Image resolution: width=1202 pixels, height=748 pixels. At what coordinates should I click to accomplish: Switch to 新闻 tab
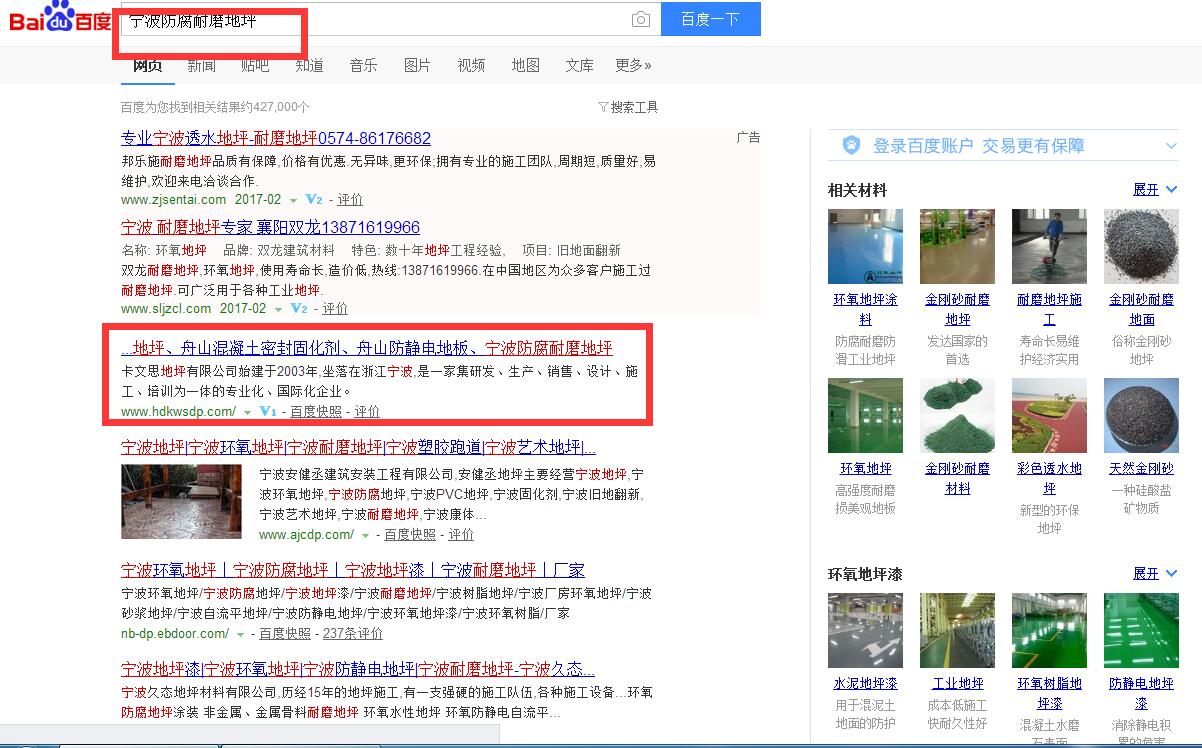(201, 65)
